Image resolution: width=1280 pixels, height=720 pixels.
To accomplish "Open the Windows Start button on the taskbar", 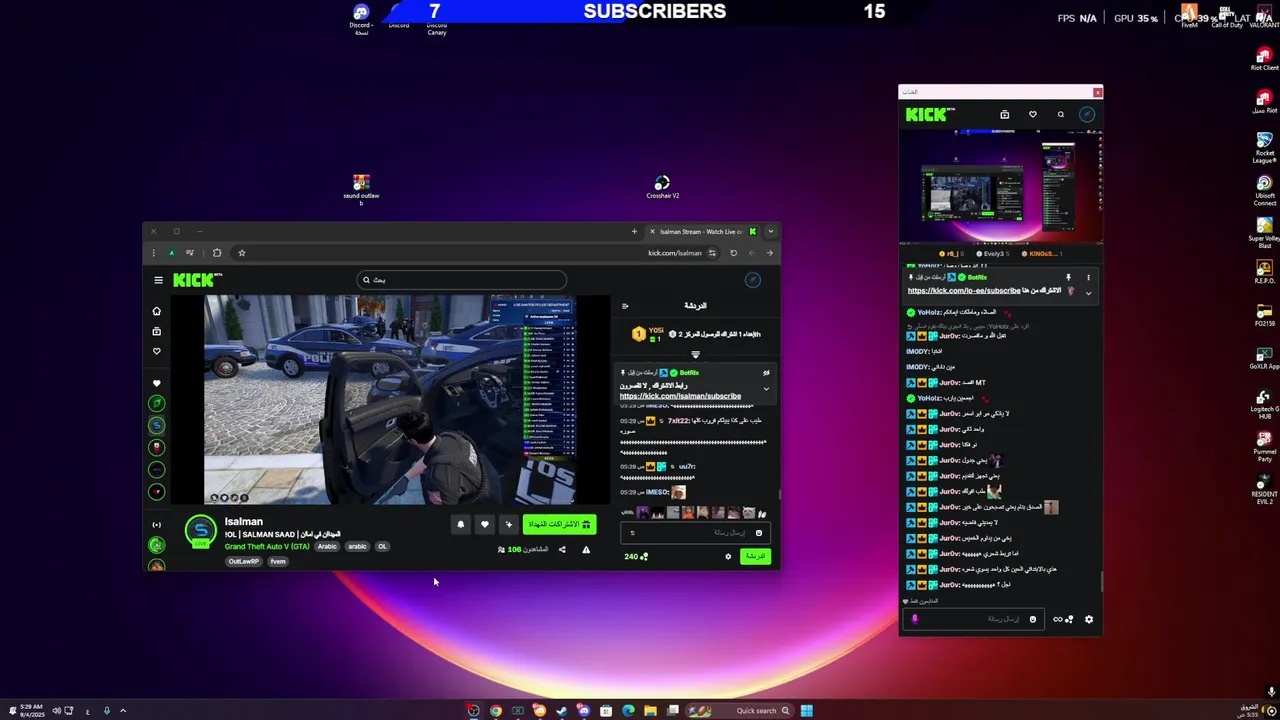I will tap(806, 711).
